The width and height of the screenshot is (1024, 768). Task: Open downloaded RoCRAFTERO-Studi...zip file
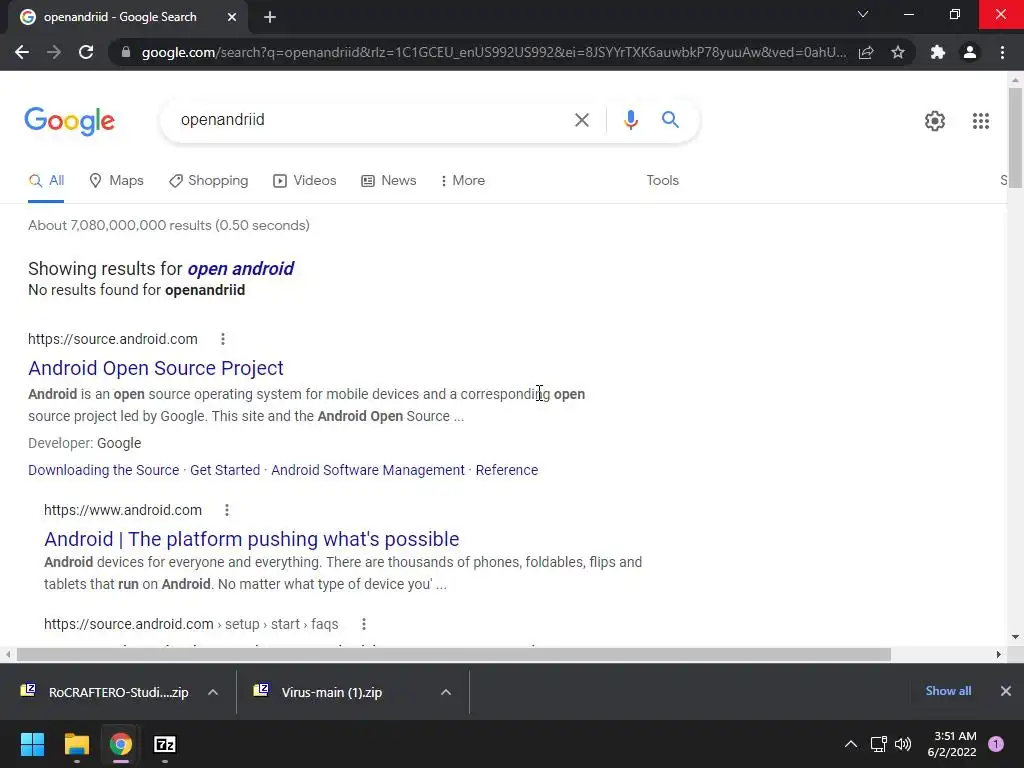(104, 692)
